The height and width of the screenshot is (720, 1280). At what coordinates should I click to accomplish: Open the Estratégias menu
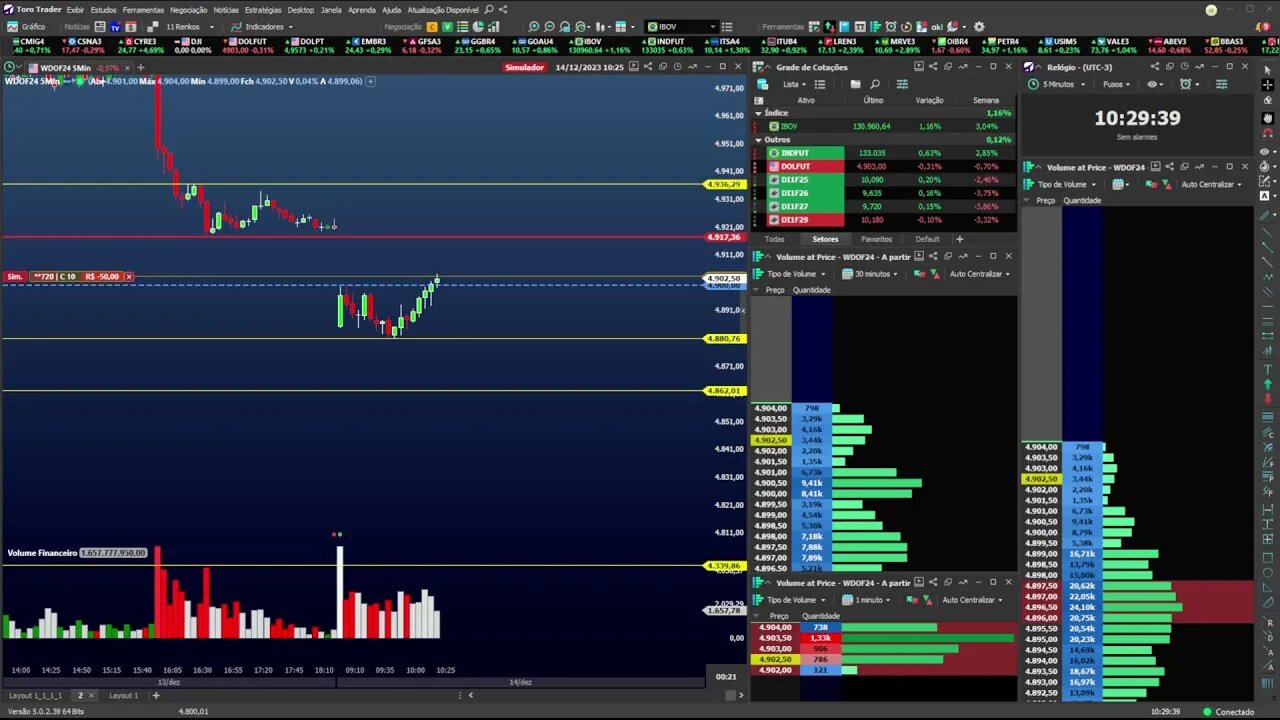[x=263, y=10]
